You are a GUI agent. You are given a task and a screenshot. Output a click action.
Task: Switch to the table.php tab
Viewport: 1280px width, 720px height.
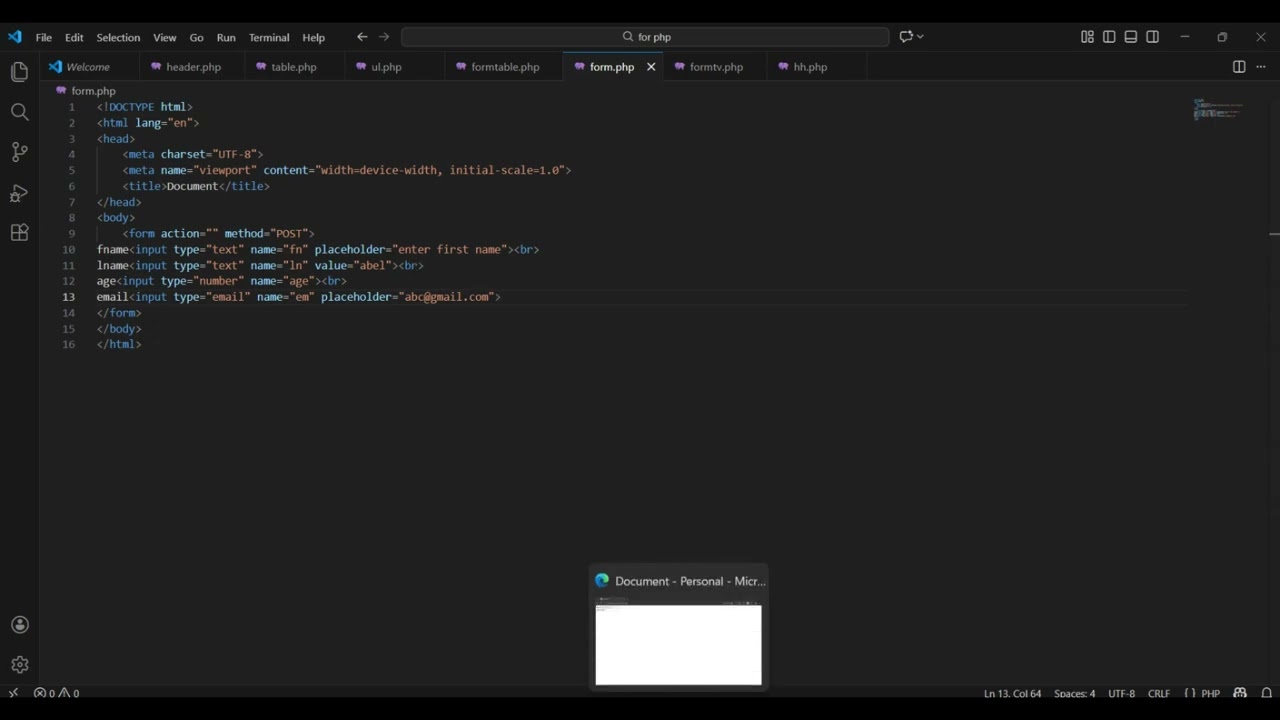[x=293, y=67]
